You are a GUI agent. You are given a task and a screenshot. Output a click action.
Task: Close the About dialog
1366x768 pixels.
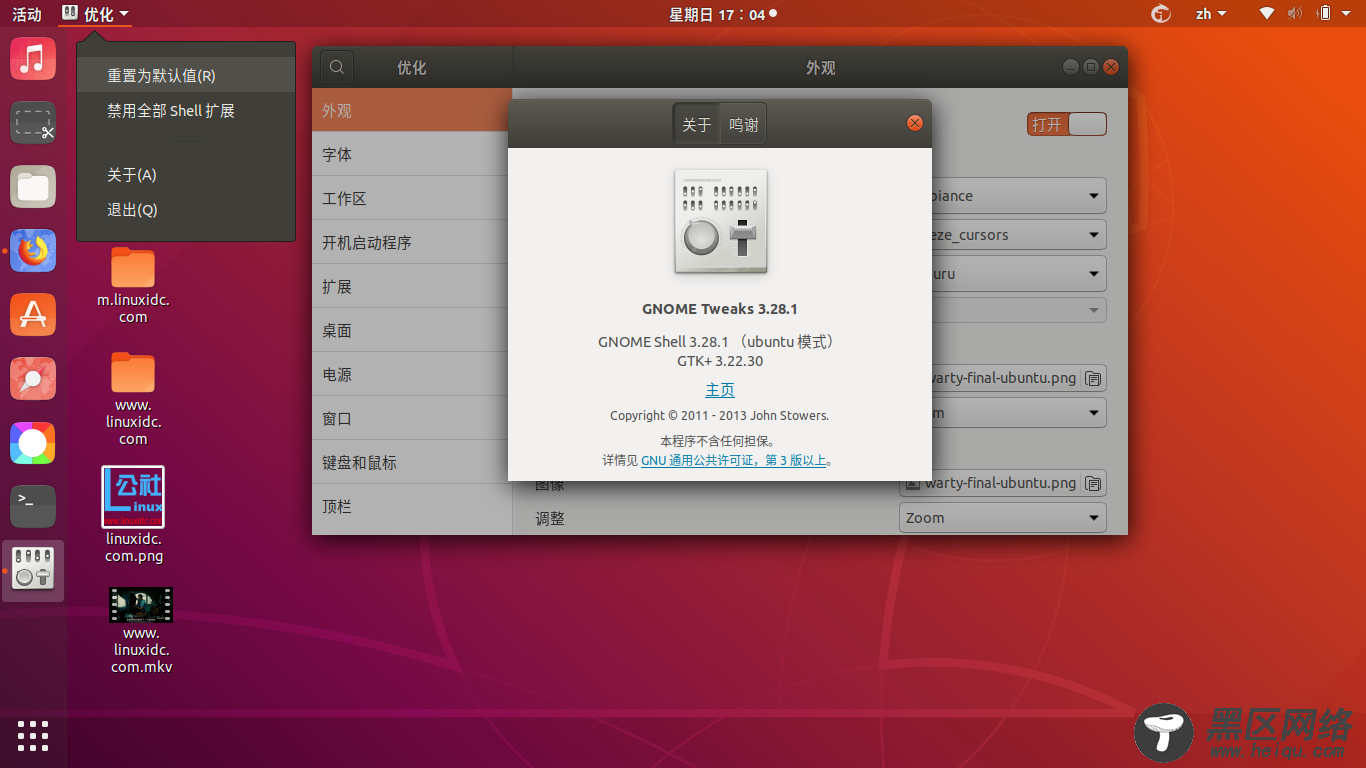pos(914,123)
